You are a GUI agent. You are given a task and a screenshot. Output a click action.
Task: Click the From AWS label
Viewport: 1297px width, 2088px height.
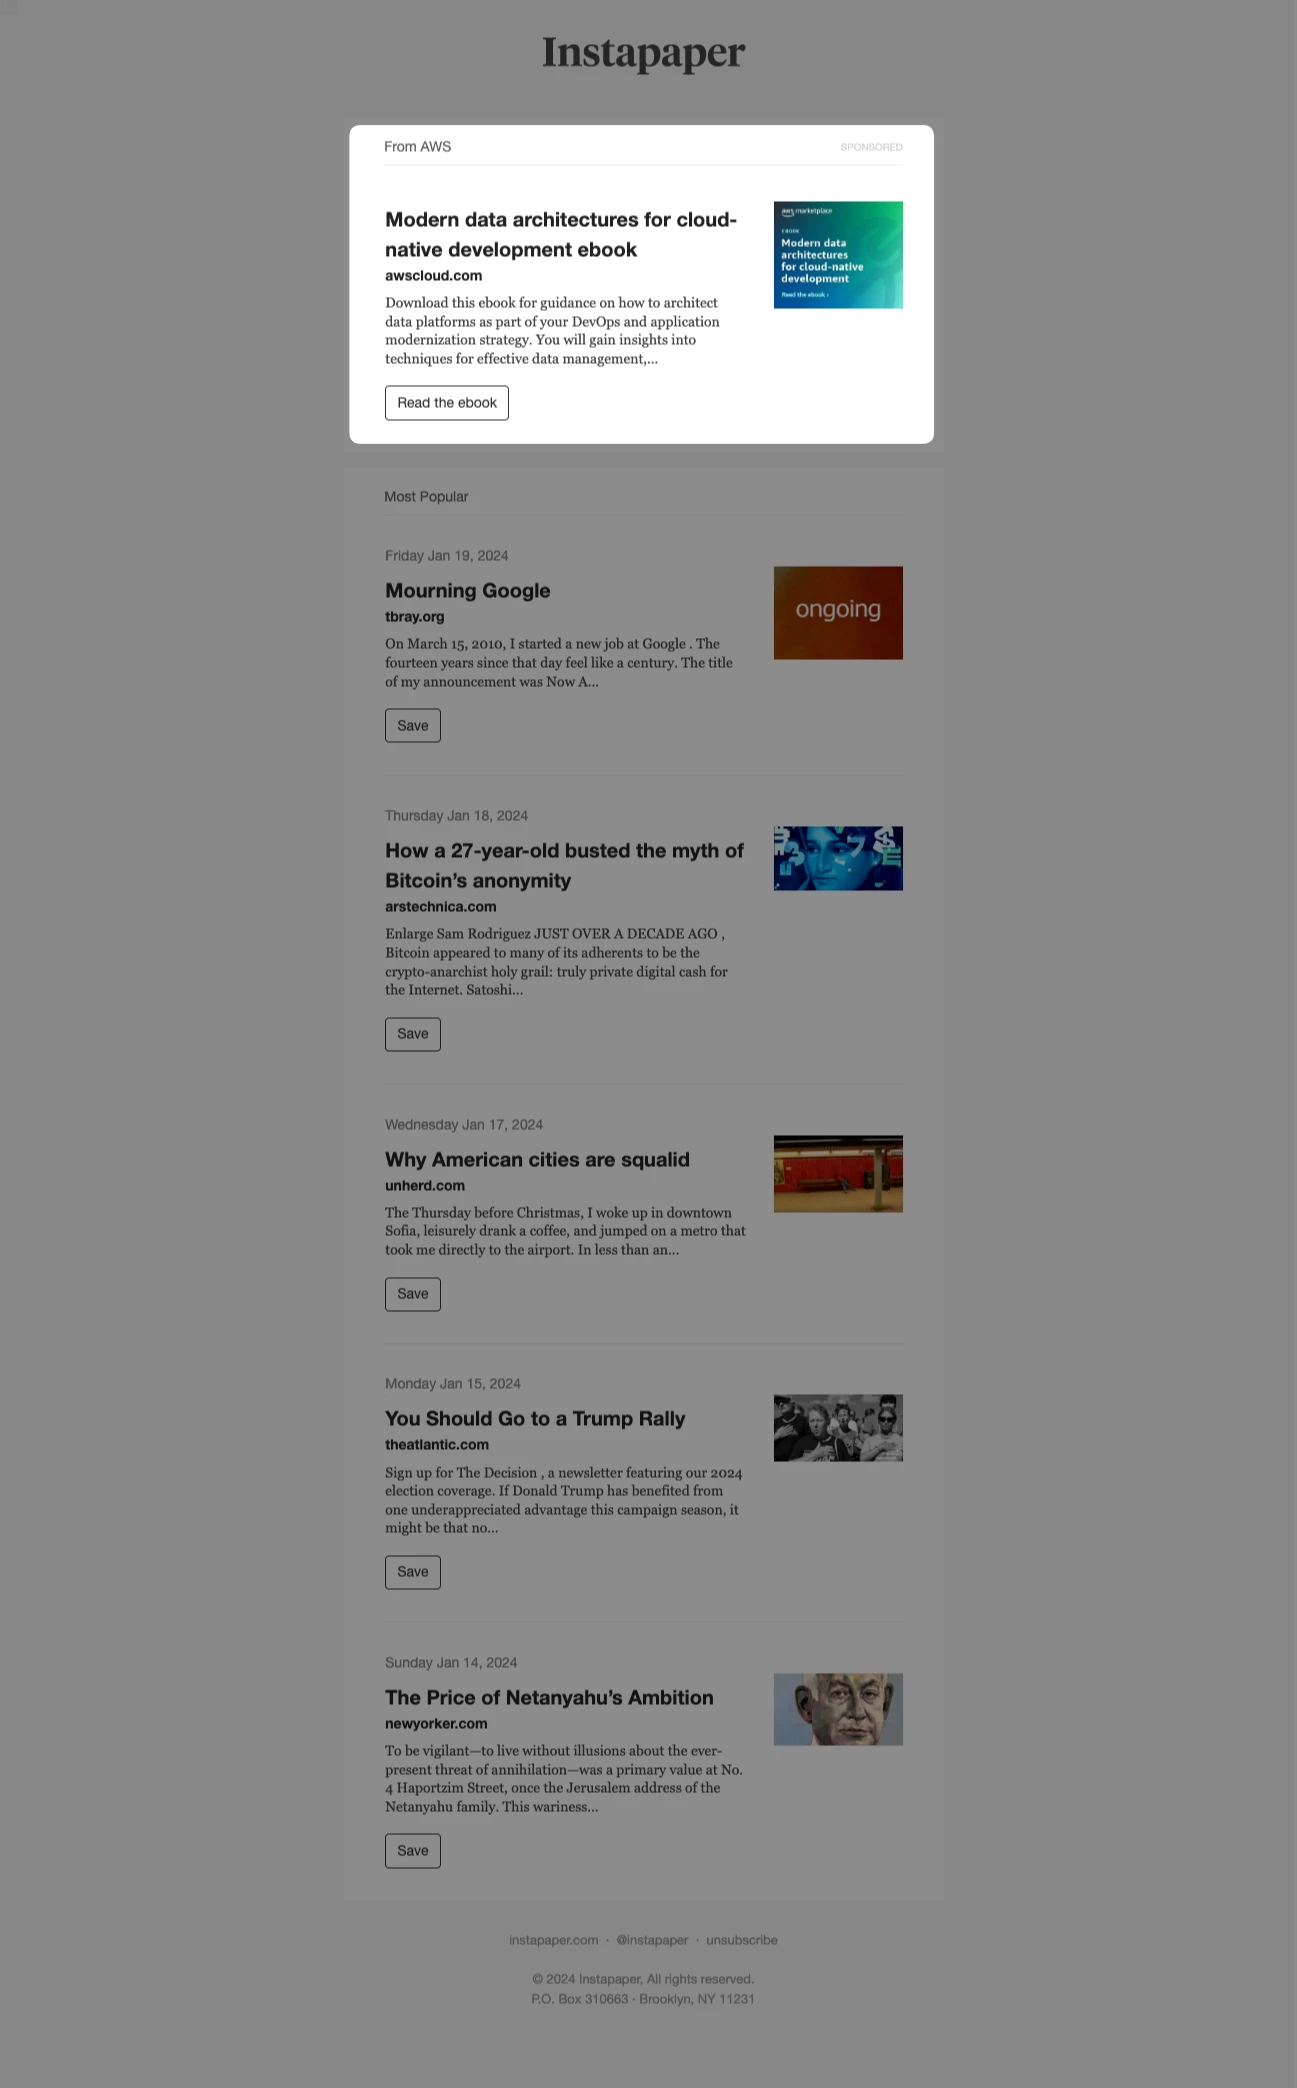pyautogui.click(x=417, y=146)
